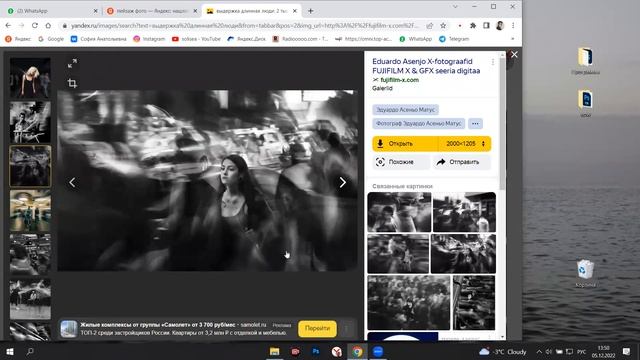The height and width of the screenshot is (360, 640).
Task: Click the browser home icon
Action: point(48,25)
